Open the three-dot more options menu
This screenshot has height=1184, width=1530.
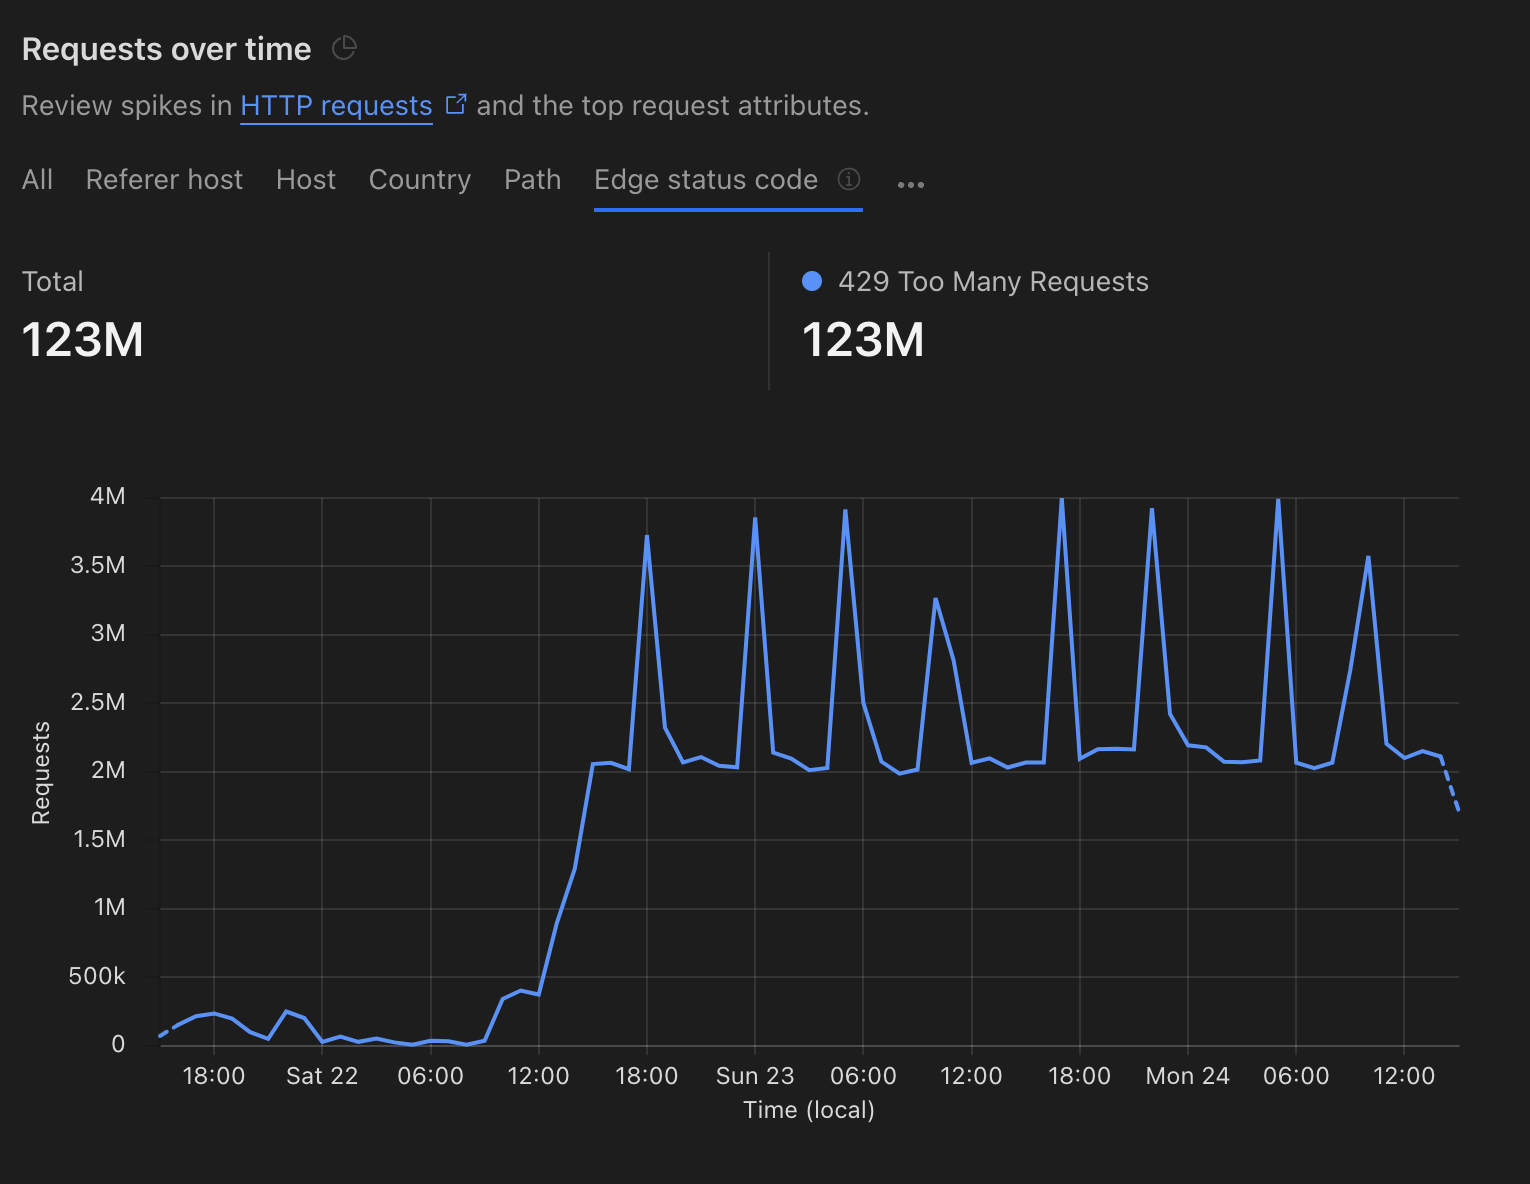click(910, 184)
